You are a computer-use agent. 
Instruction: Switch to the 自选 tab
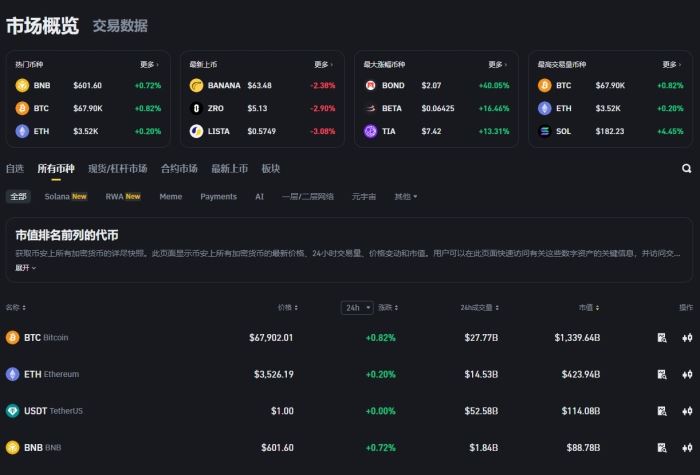pos(14,169)
